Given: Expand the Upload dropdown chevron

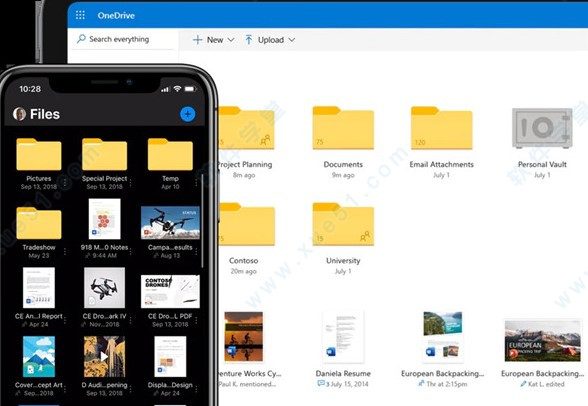Looking at the screenshot, I should coord(292,40).
